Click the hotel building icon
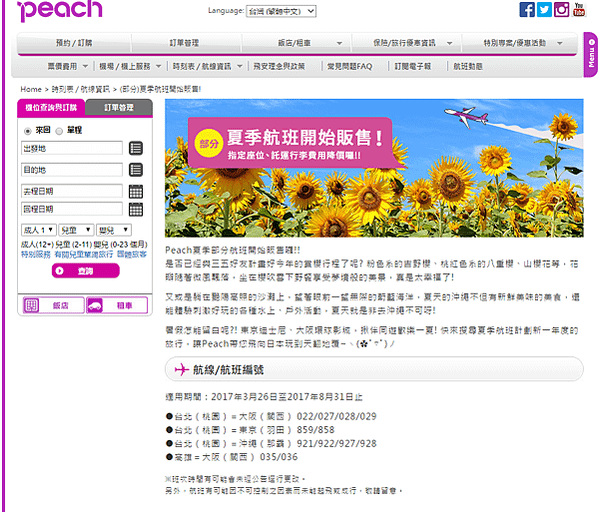 coord(31,305)
